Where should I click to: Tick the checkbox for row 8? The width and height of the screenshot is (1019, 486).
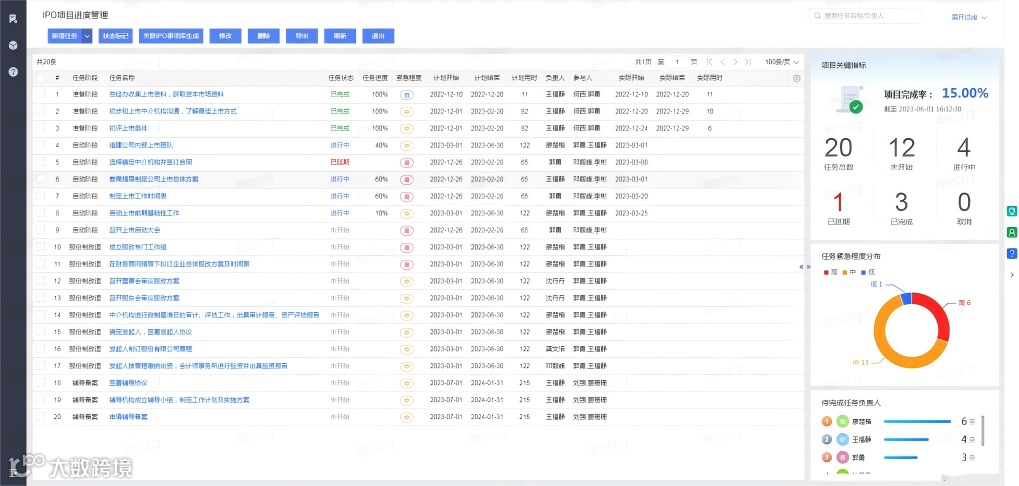pyautogui.click(x=41, y=213)
